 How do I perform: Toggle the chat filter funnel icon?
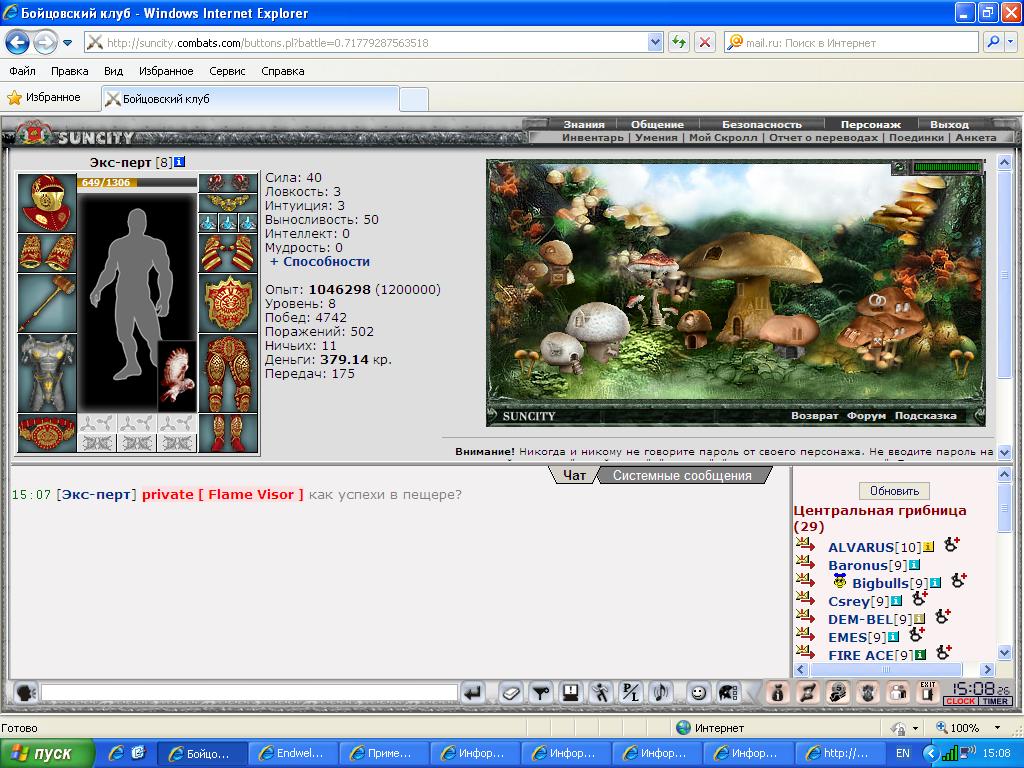[x=540, y=693]
